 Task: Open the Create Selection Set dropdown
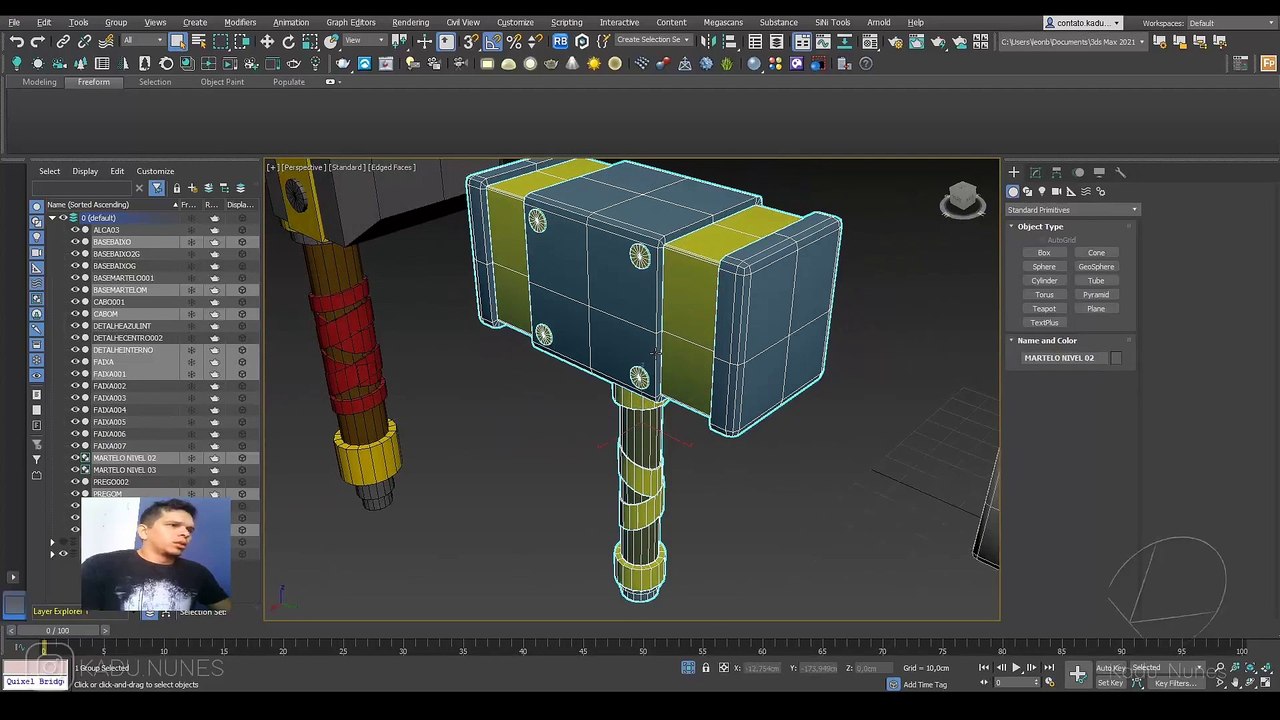(654, 41)
